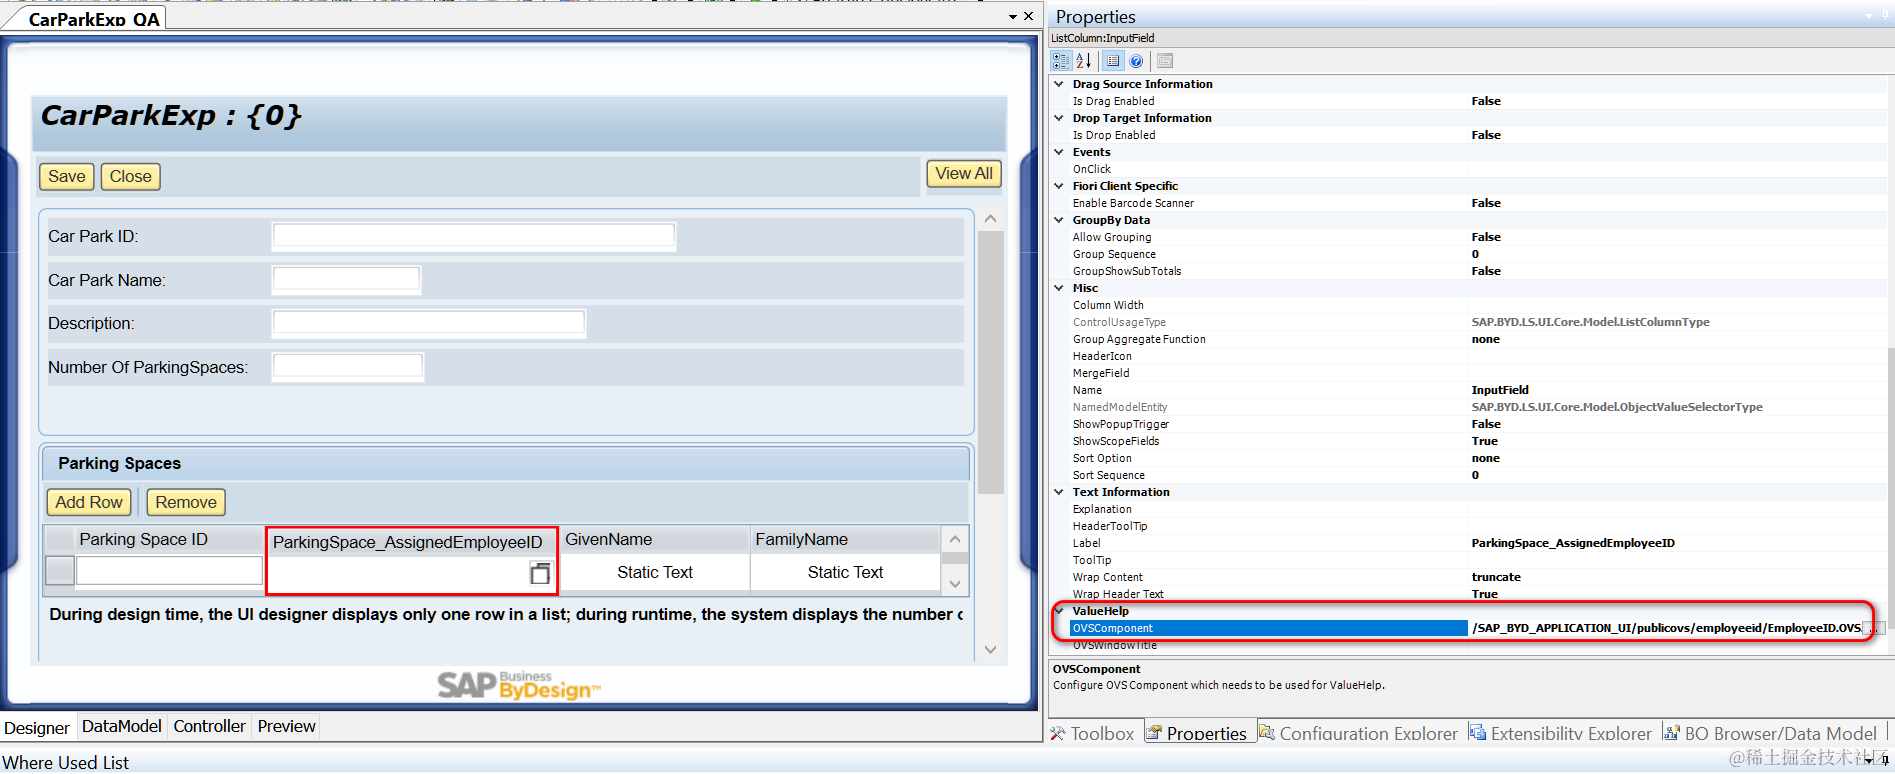Click scroll down arrow in parking spaces list
This screenshot has height=774, width=1895.
pos(955,583)
